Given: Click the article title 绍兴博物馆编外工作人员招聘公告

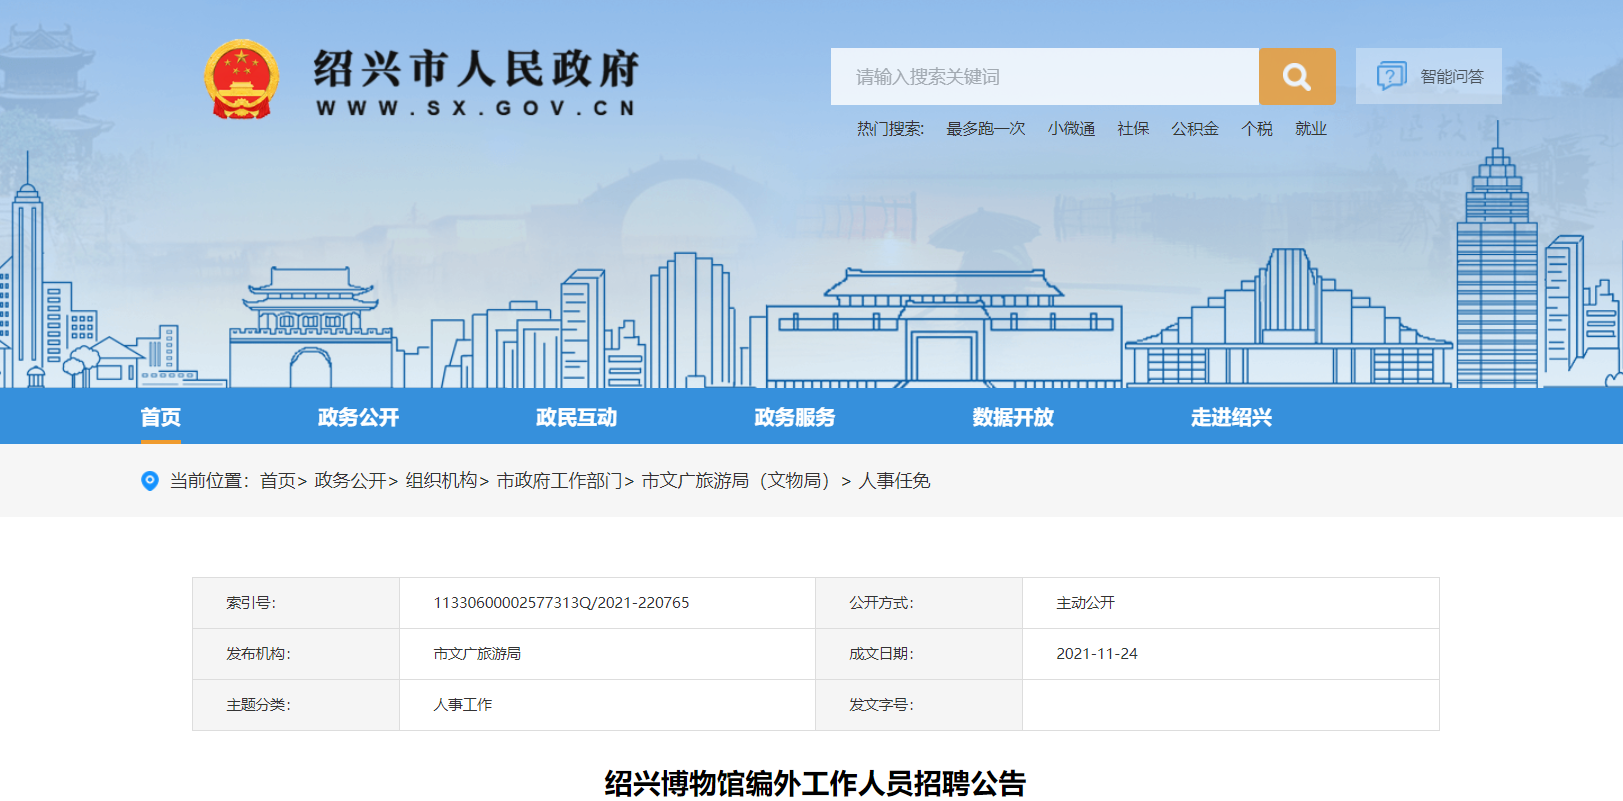Looking at the screenshot, I should click(815, 783).
